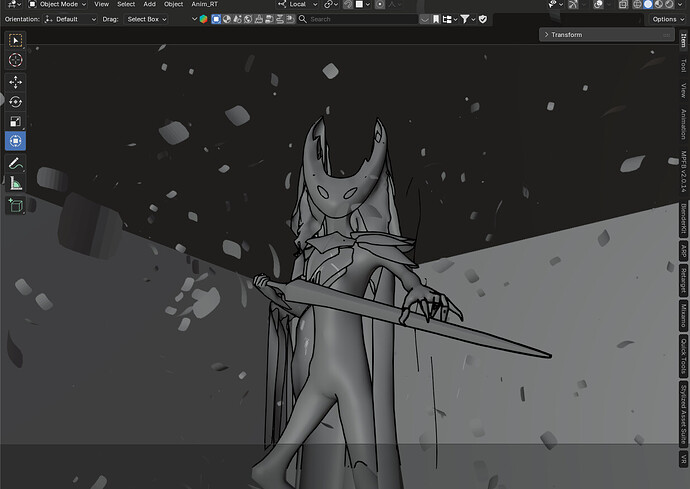690x489 pixels.
Task: Open the ARP sidebar tab
Action: [x=683, y=251]
